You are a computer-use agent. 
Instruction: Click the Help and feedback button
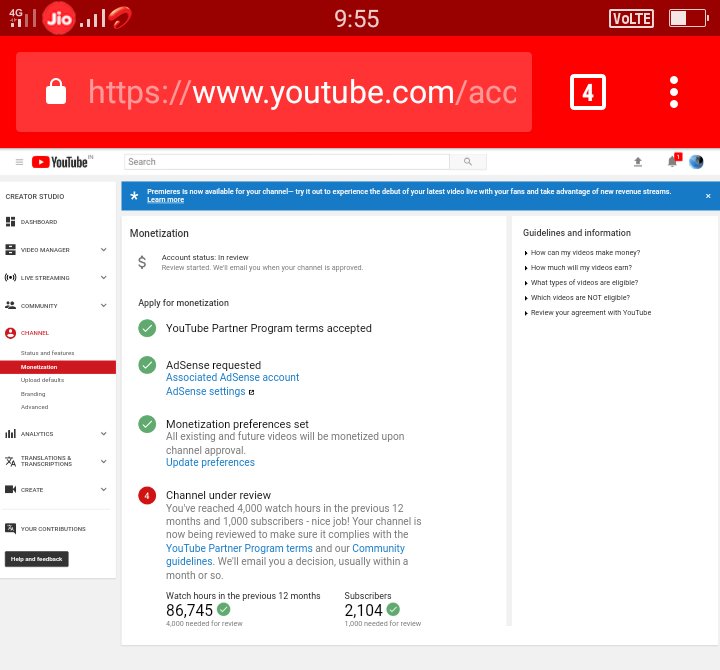37,559
